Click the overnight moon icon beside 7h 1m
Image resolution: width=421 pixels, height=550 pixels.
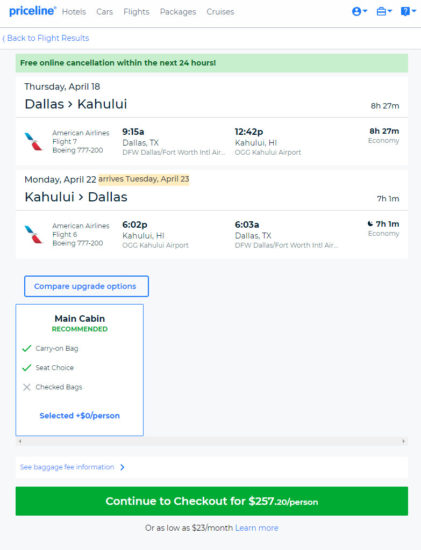(x=370, y=223)
